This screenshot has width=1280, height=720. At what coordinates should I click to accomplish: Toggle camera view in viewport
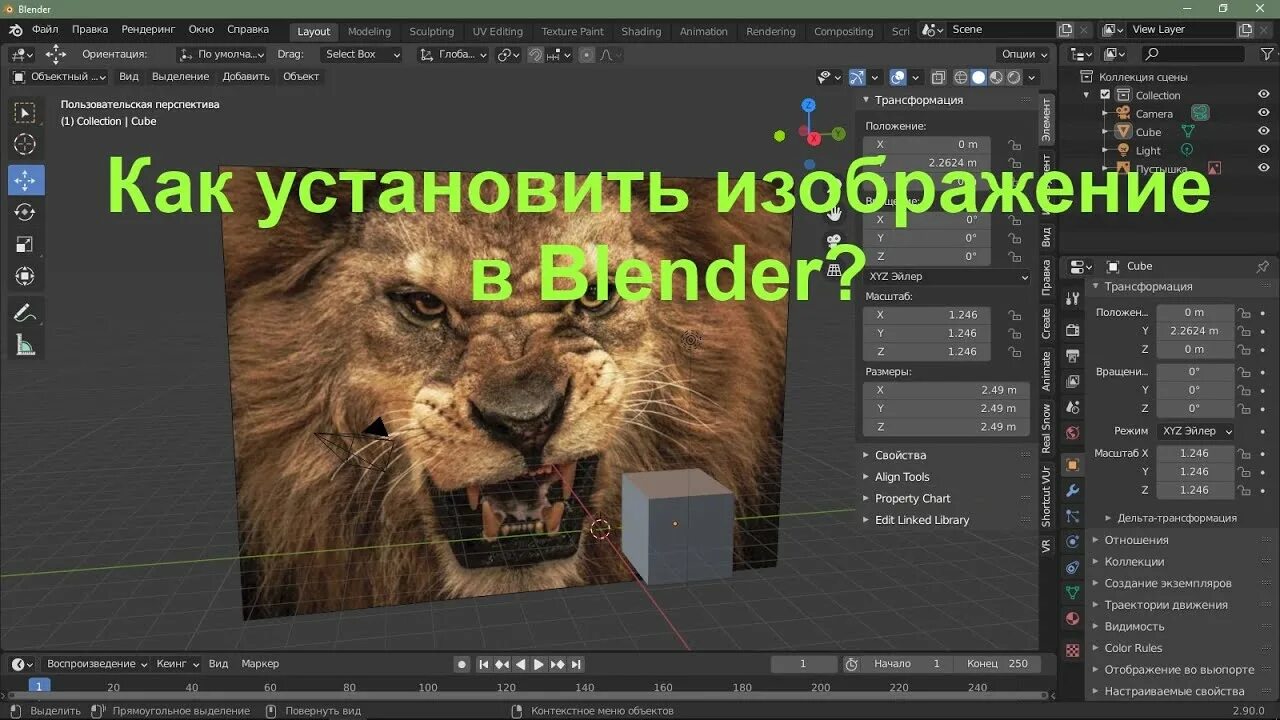click(833, 241)
